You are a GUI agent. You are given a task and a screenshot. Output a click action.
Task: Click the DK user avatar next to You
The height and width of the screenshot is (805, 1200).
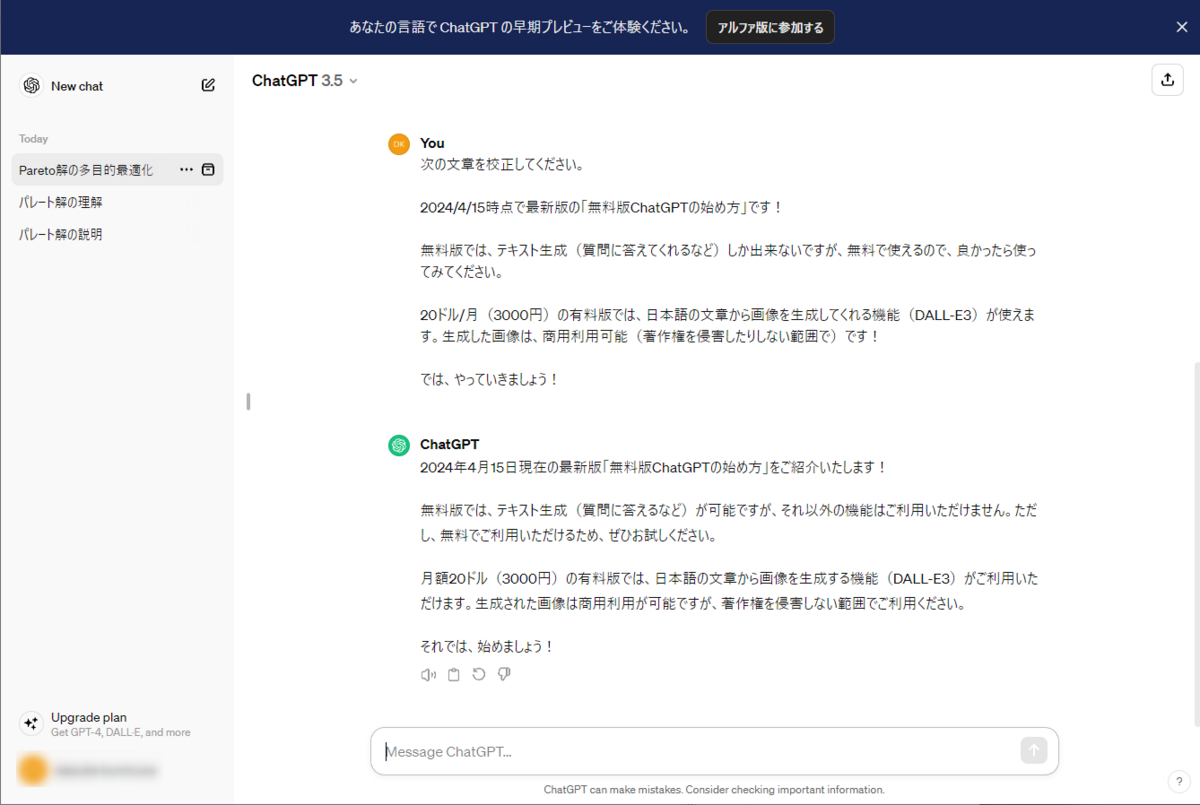(399, 144)
